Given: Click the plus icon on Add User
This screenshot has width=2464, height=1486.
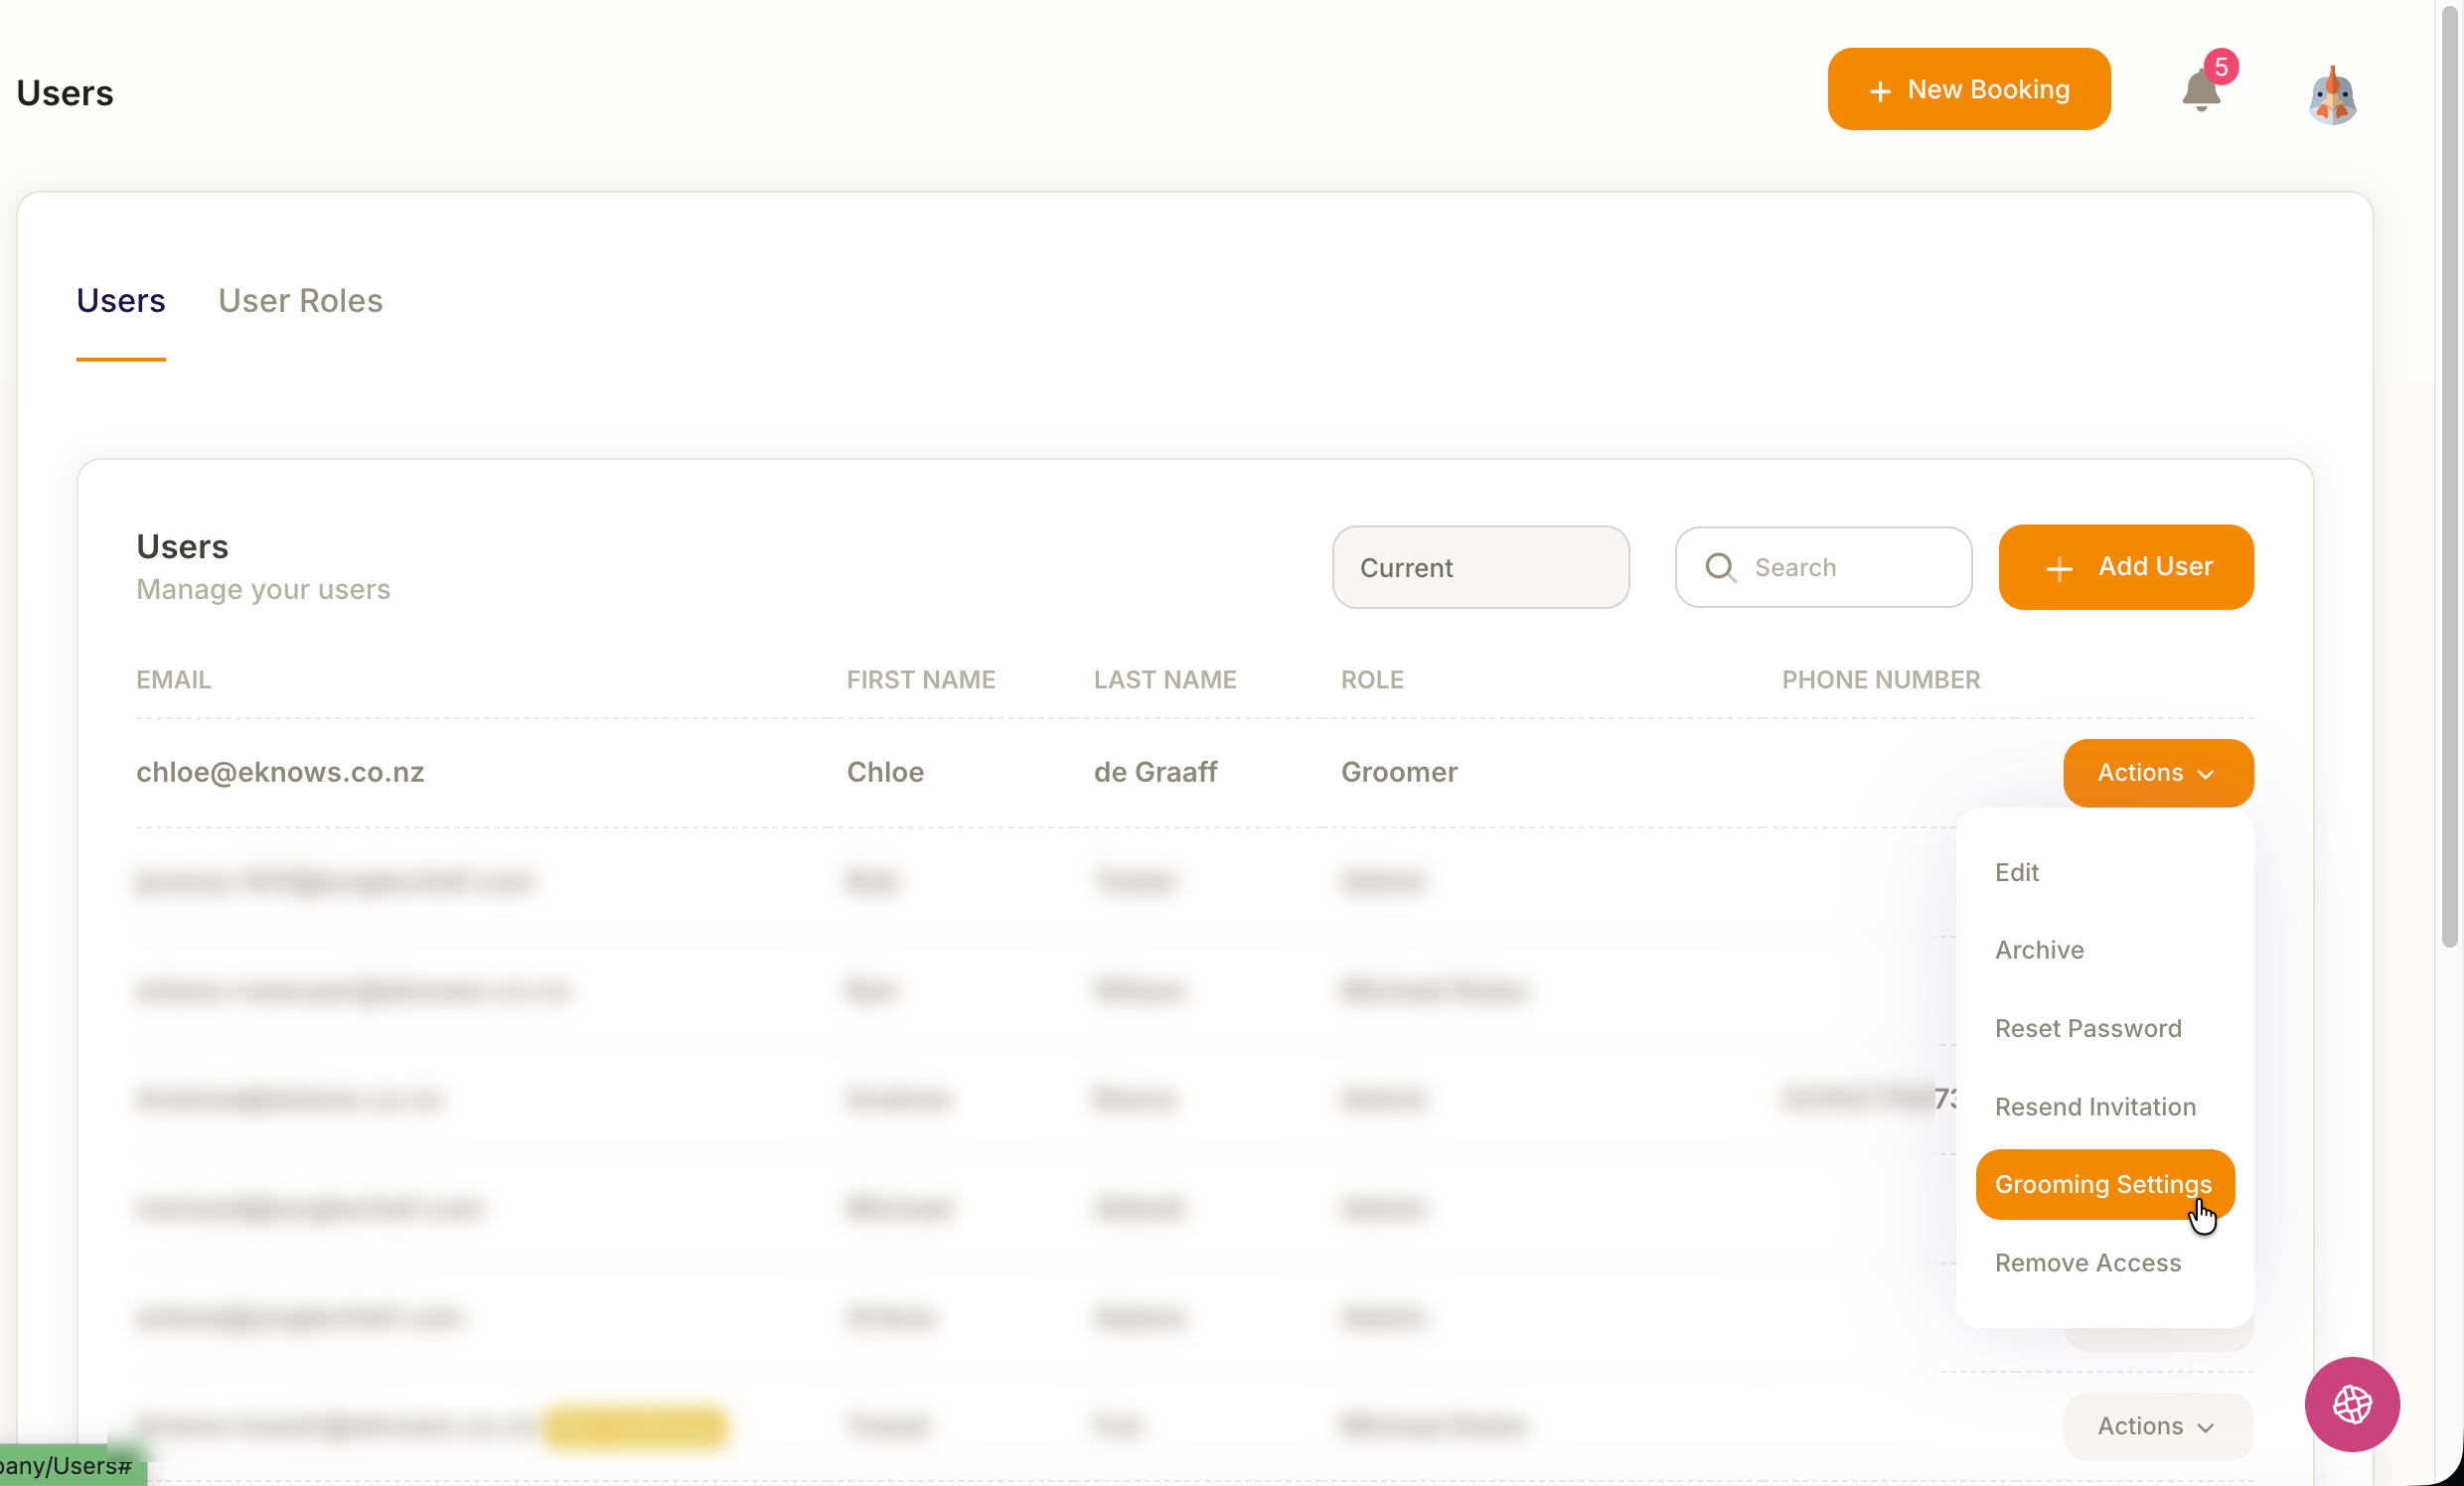Looking at the screenshot, I should pyautogui.click(x=2059, y=568).
